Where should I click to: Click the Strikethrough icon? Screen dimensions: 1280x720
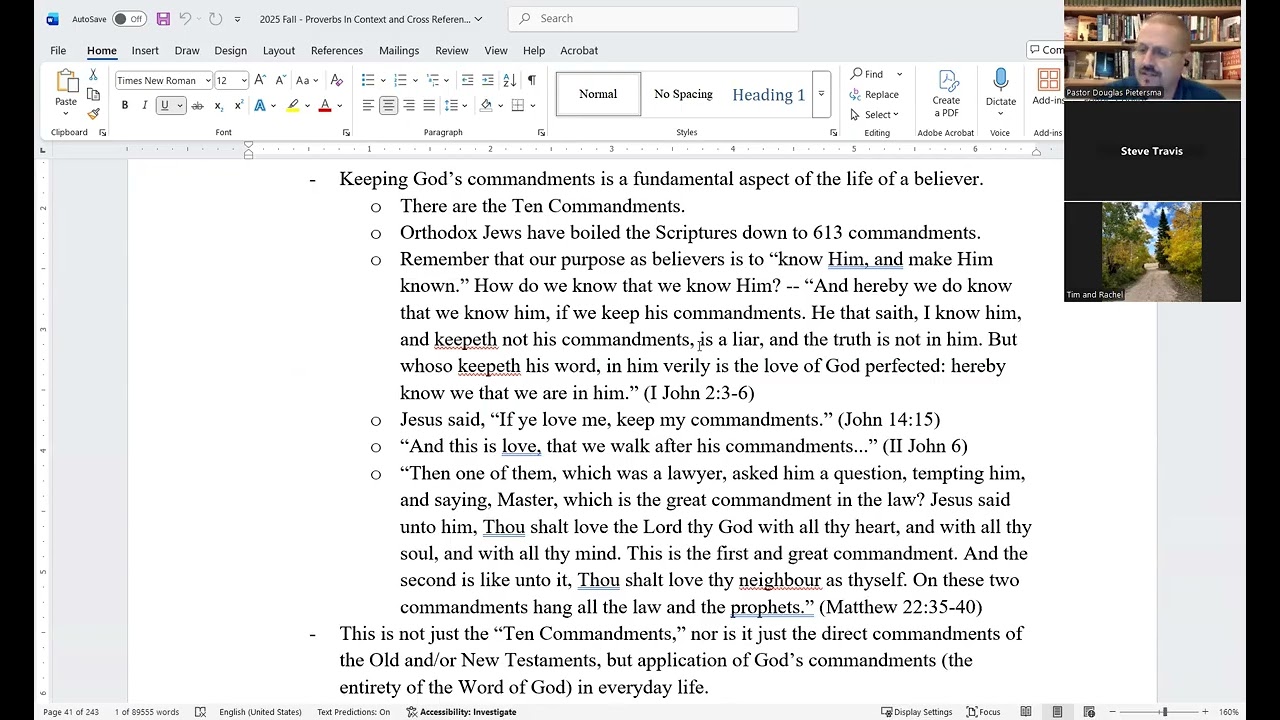(197, 105)
